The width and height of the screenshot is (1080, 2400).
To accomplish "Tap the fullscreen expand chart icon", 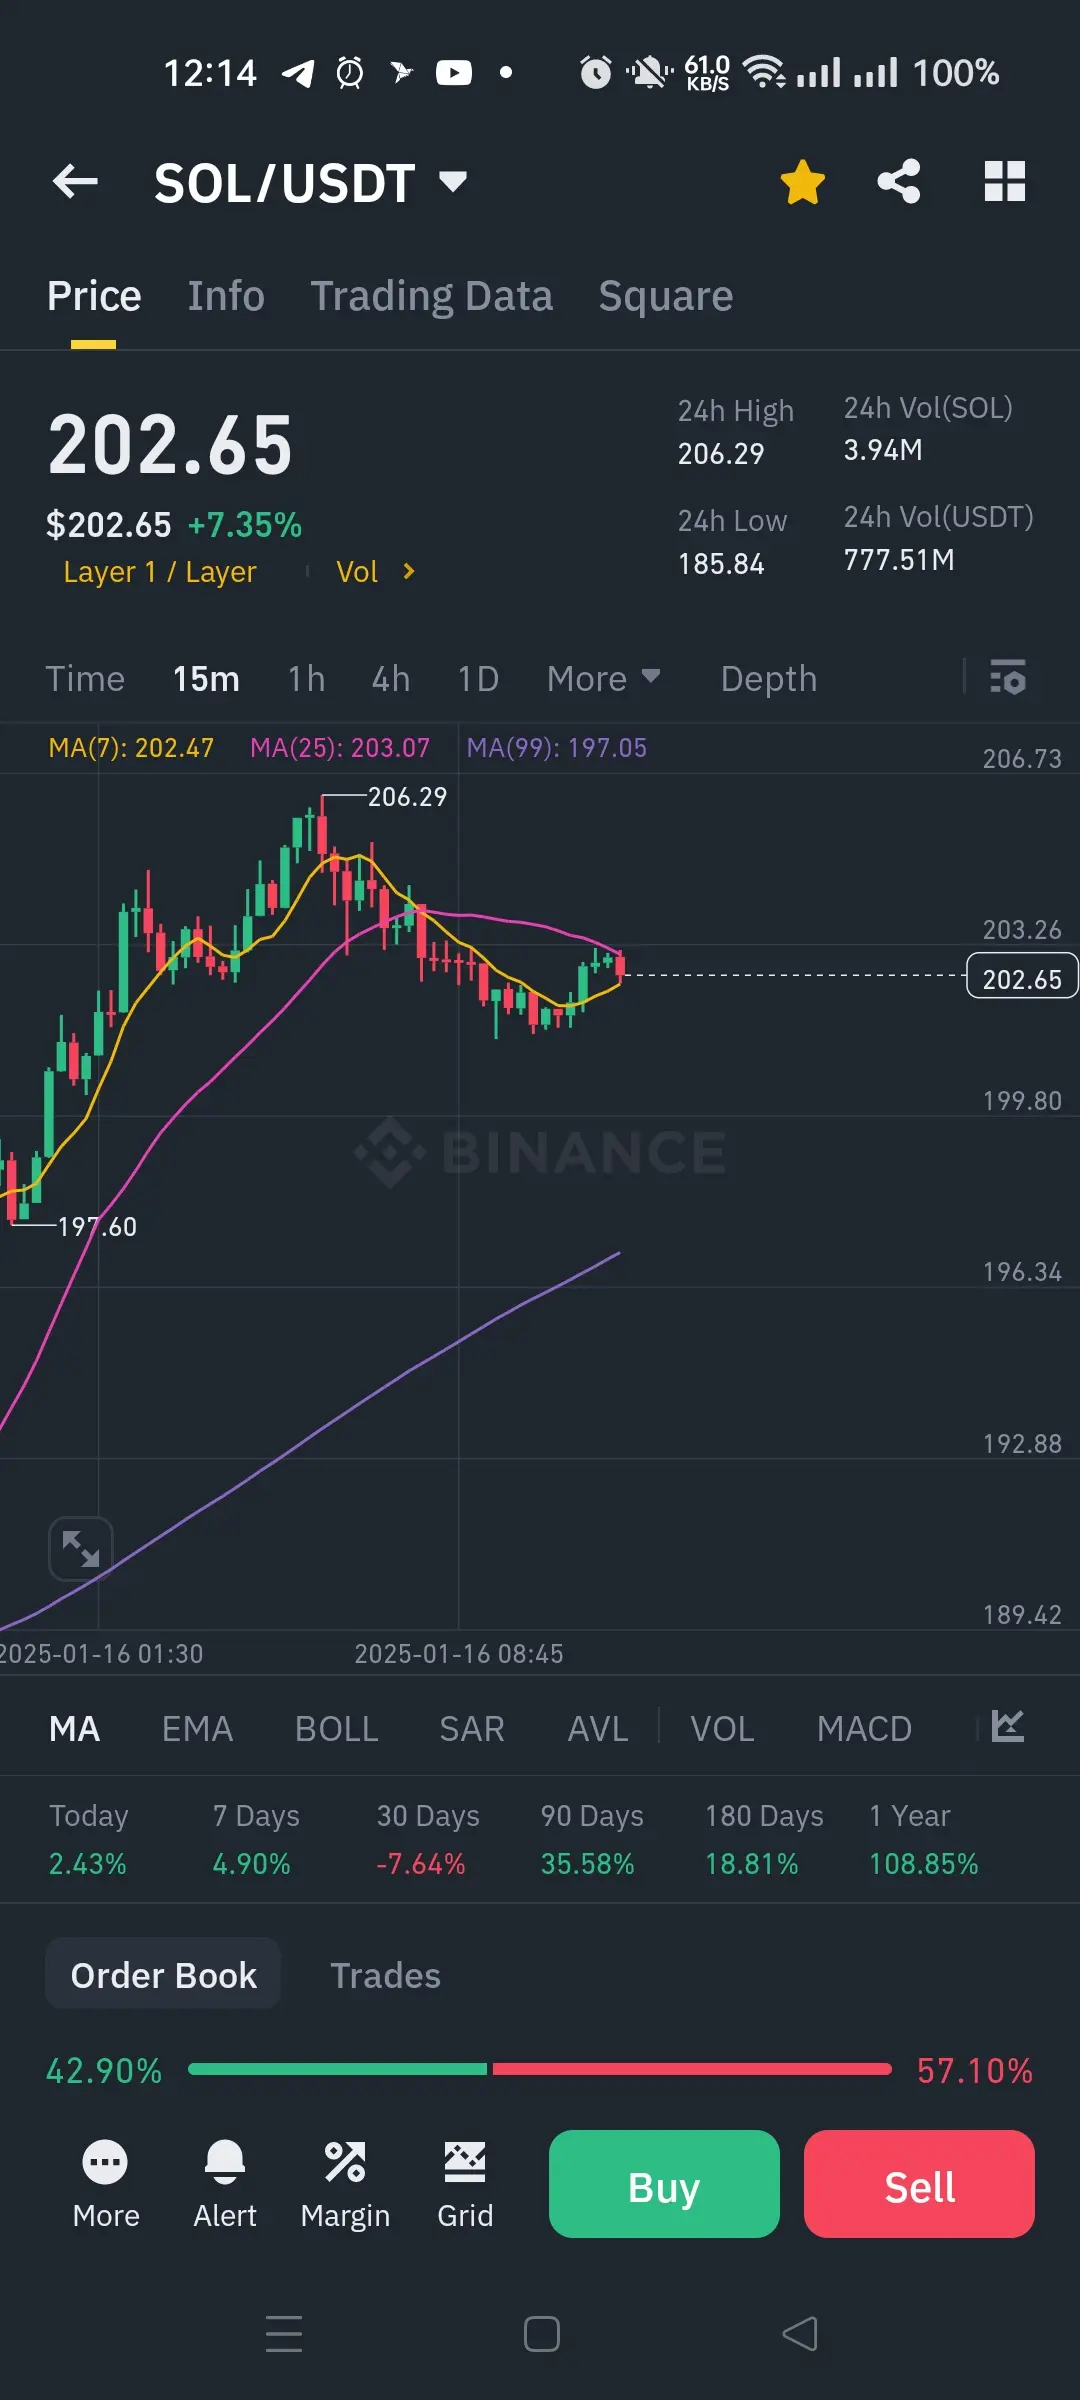I will tap(81, 1549).
